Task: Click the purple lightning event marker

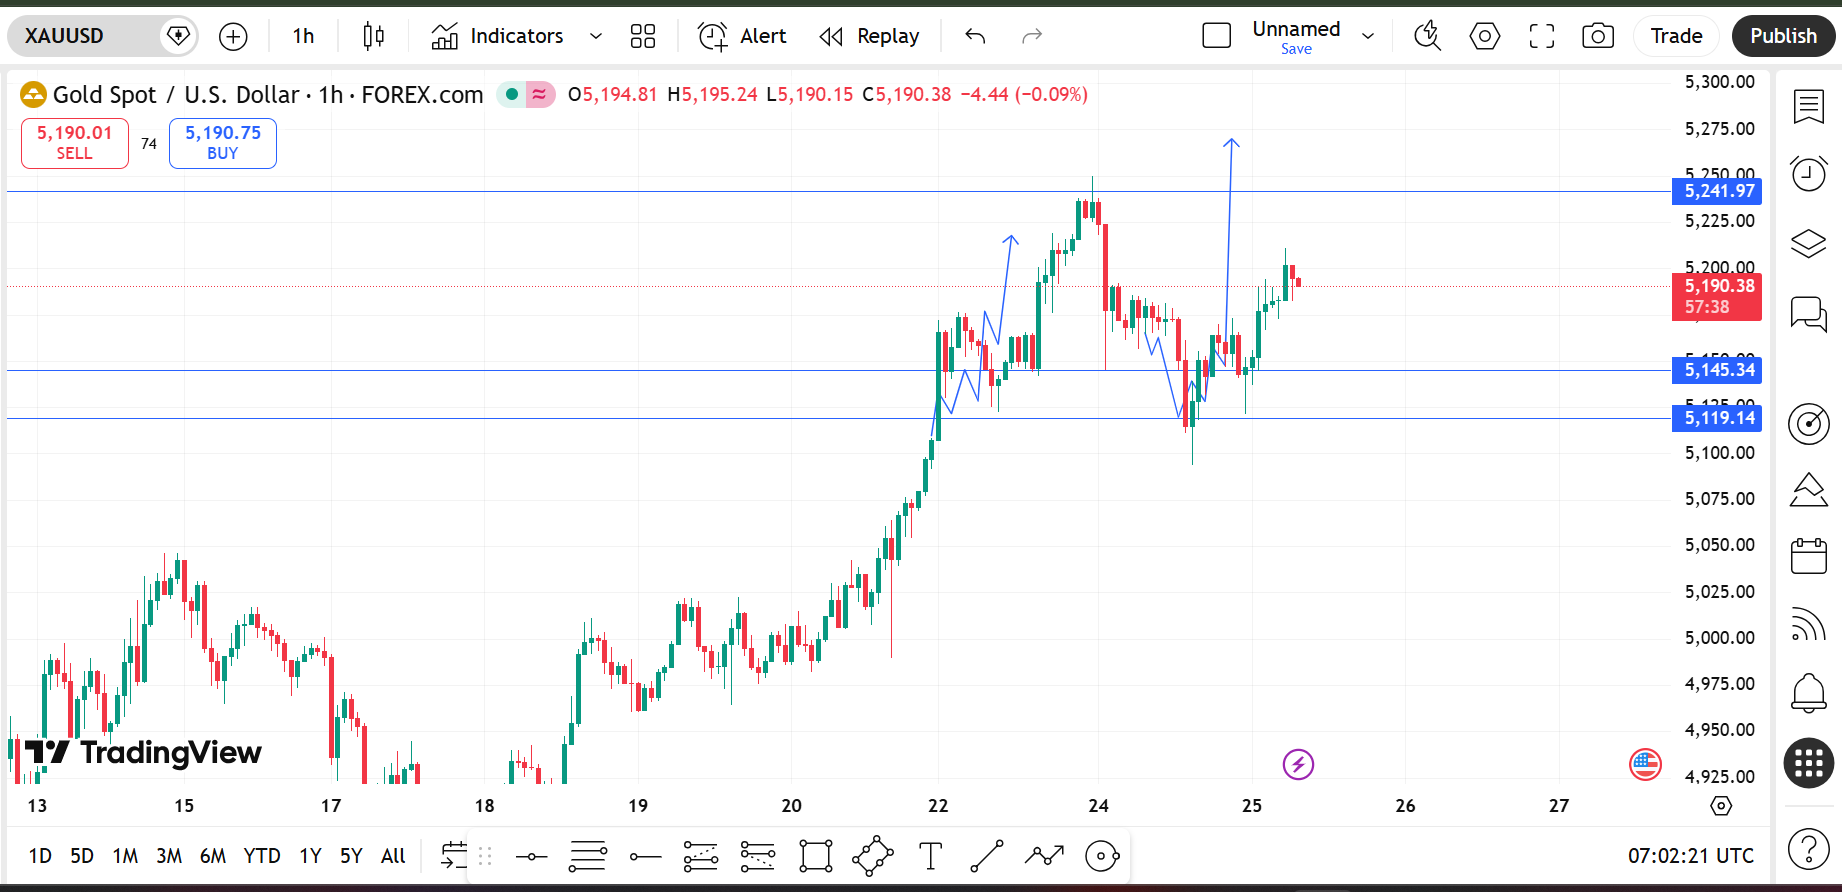Action: point(1298,765)
